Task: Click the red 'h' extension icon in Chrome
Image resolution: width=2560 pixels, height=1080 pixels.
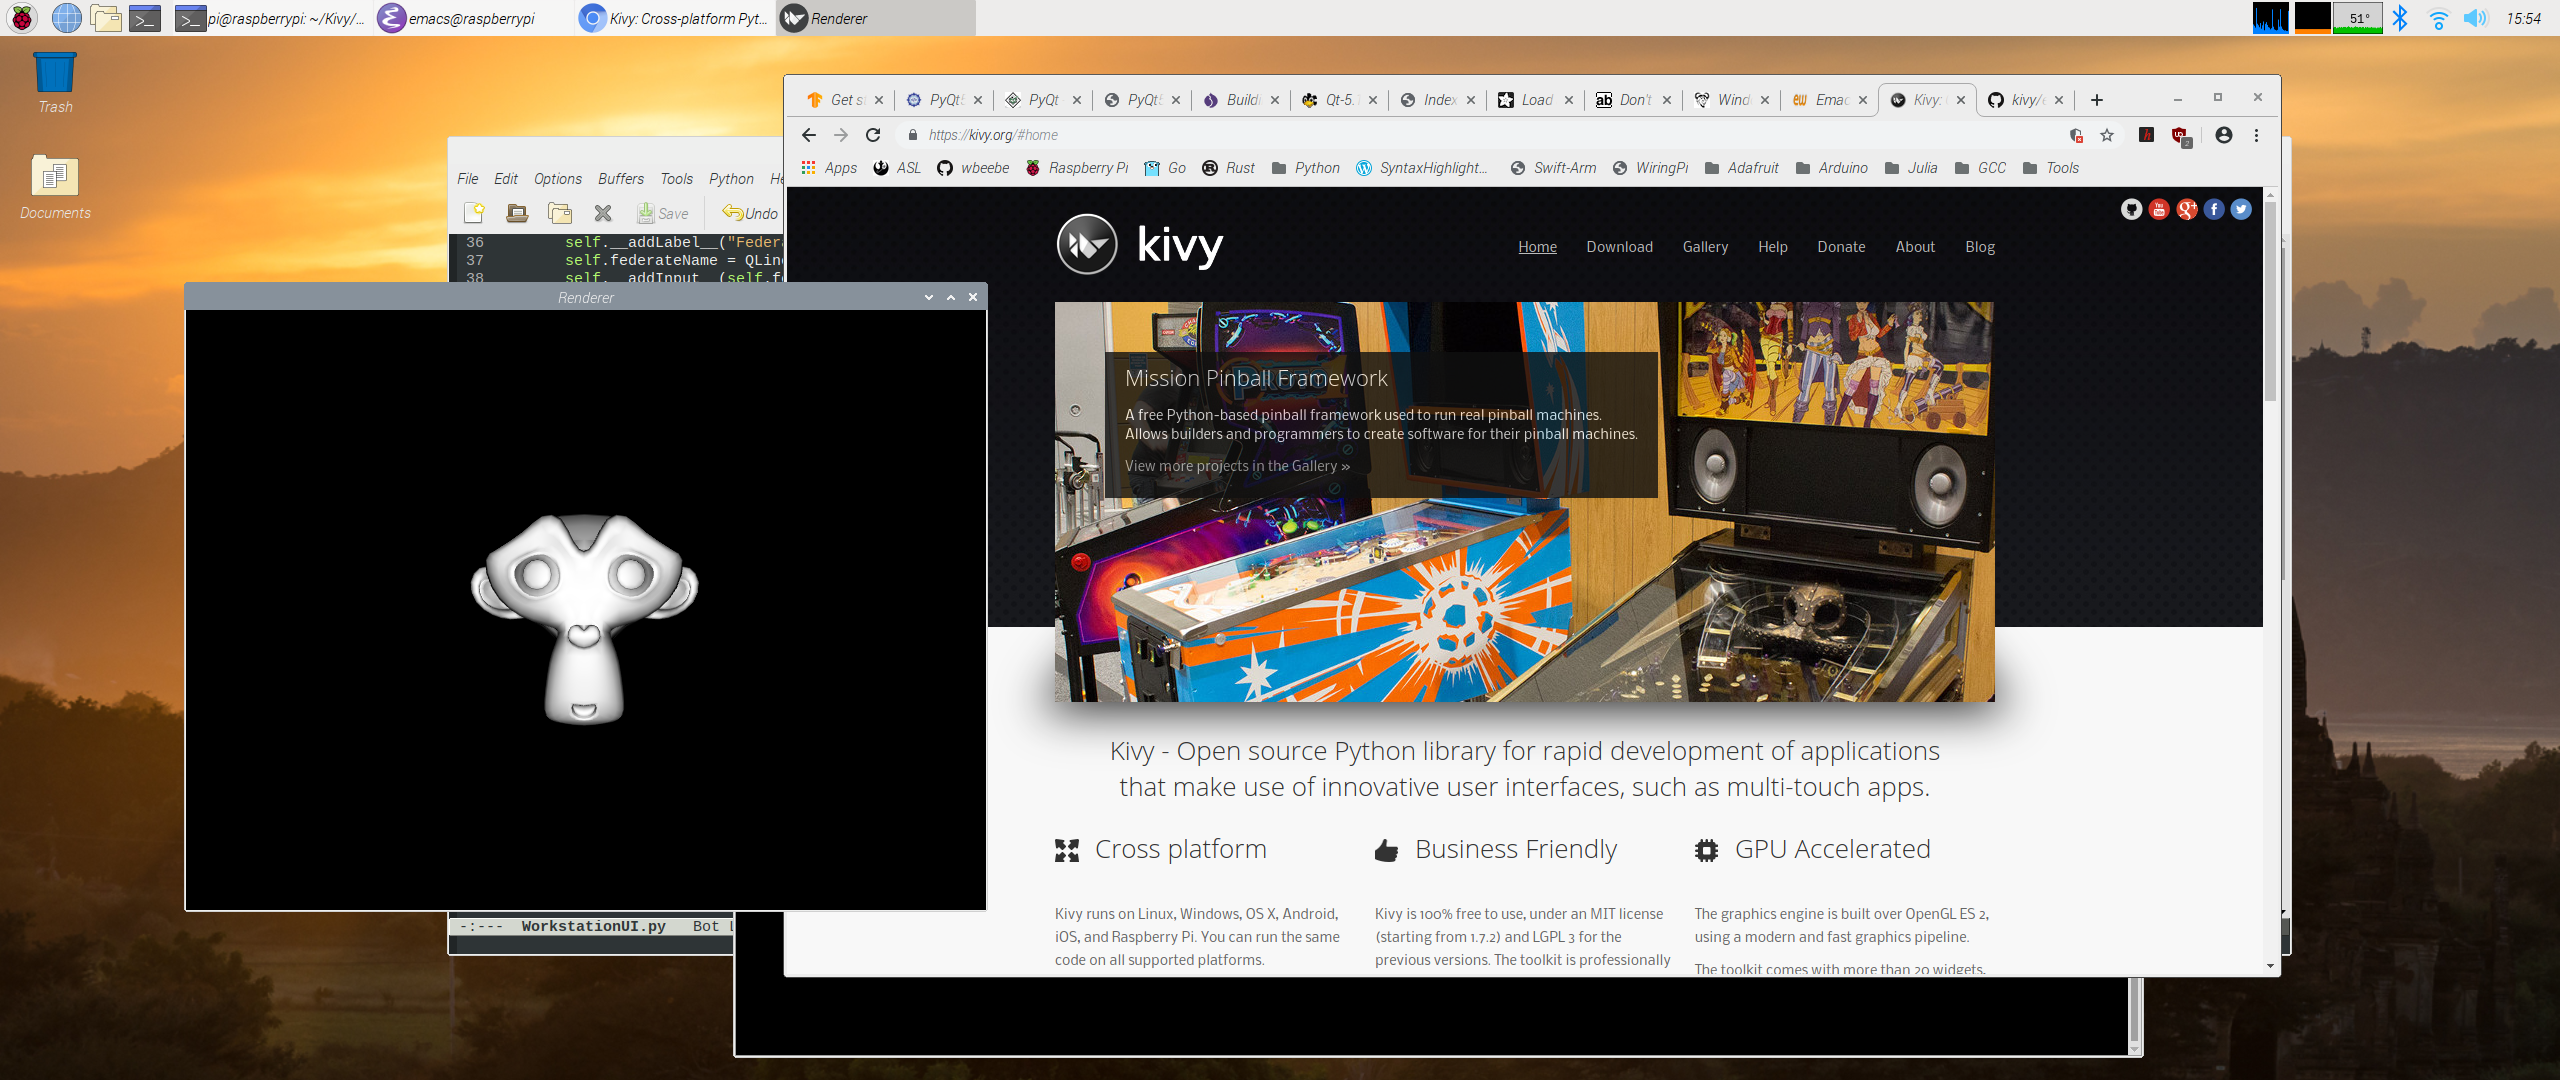Action: (2146, 135)
